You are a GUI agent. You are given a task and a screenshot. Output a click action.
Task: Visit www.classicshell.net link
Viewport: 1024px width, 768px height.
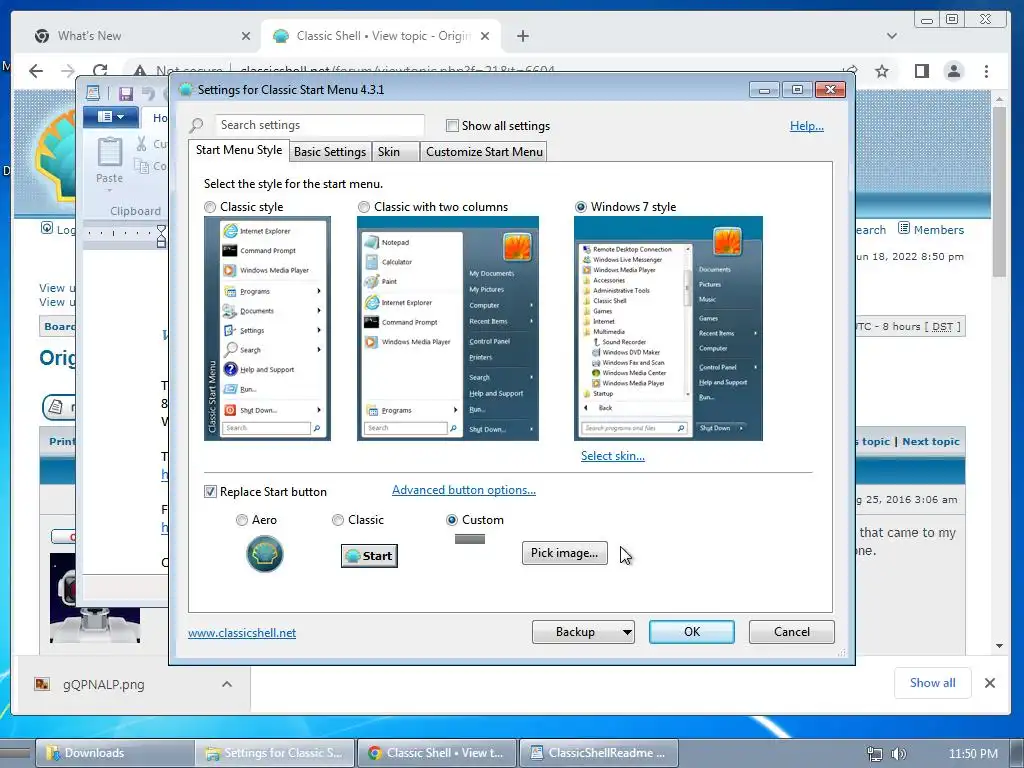pyautogui.click(x=242, y=633)
